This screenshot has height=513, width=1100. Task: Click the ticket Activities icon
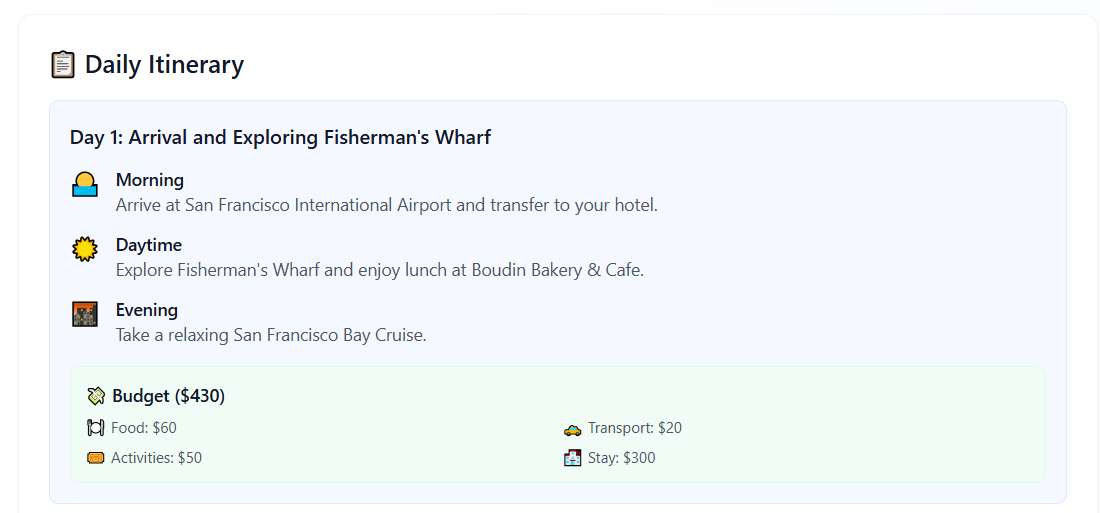[96, 458]
